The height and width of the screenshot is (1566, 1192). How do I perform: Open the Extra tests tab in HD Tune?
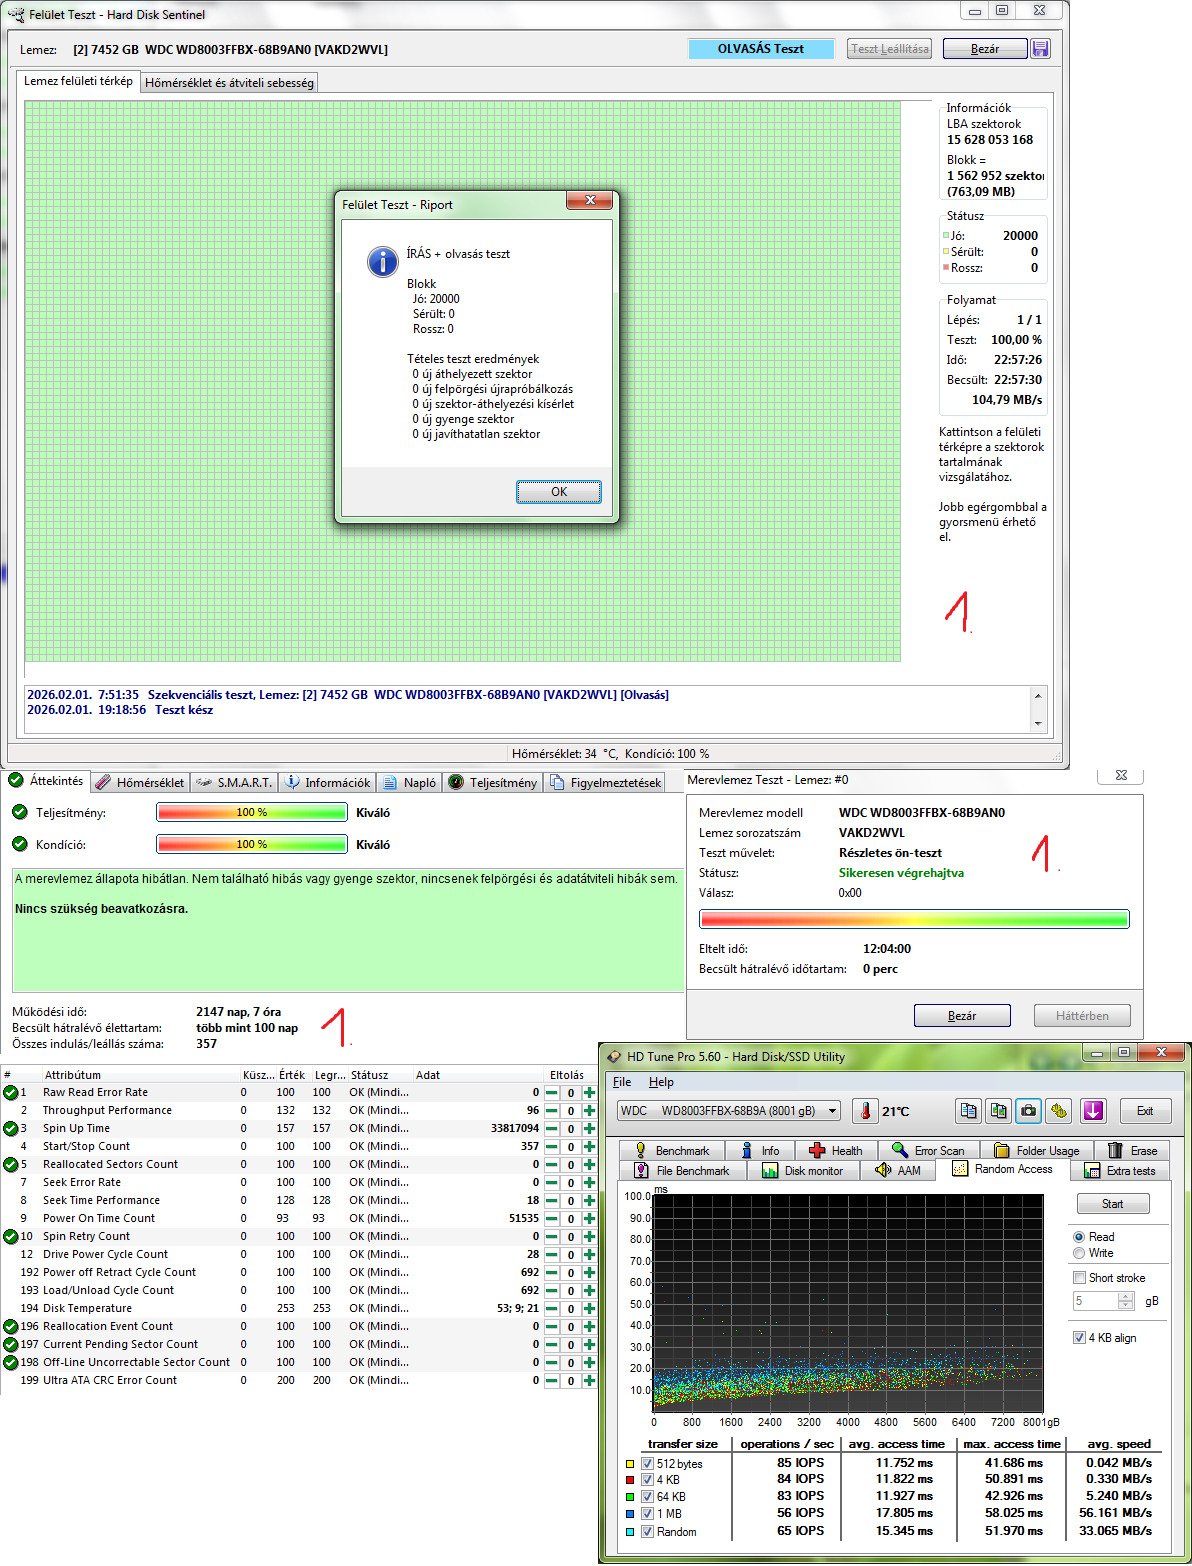click(1119, 1171)
